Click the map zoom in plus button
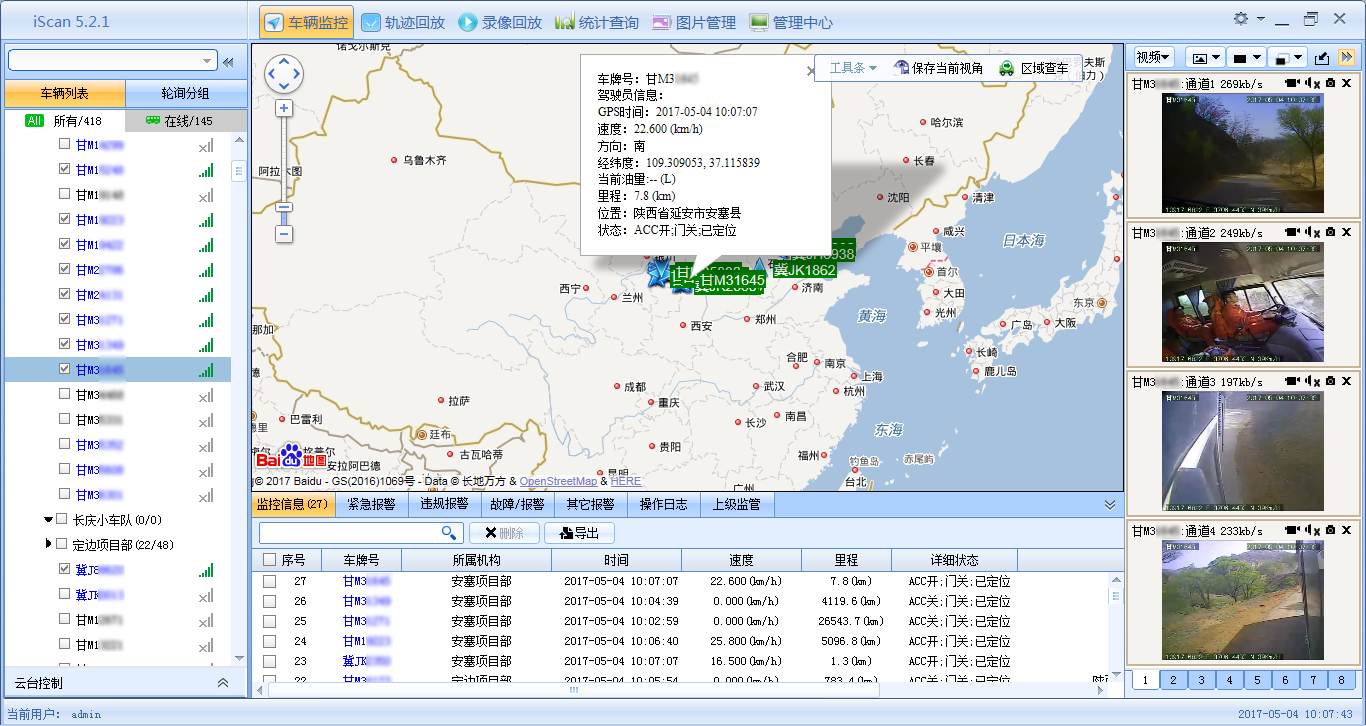This screenshot has height=726, width=1366. coord(284,108)
